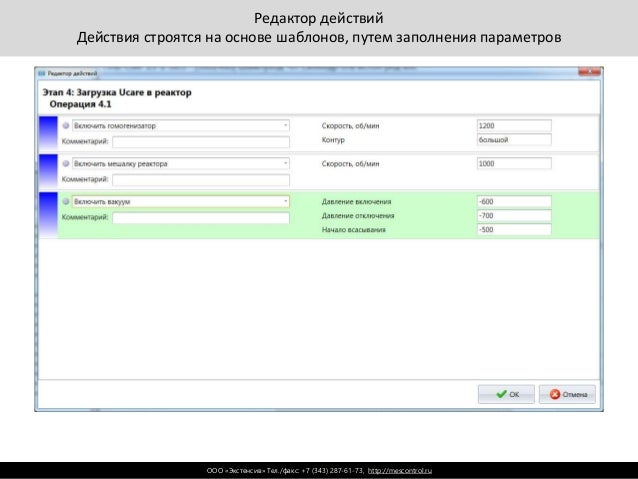638x479 pixels.
Task: Click the comment field under мешалку реактора
Action: coord(201,179)
